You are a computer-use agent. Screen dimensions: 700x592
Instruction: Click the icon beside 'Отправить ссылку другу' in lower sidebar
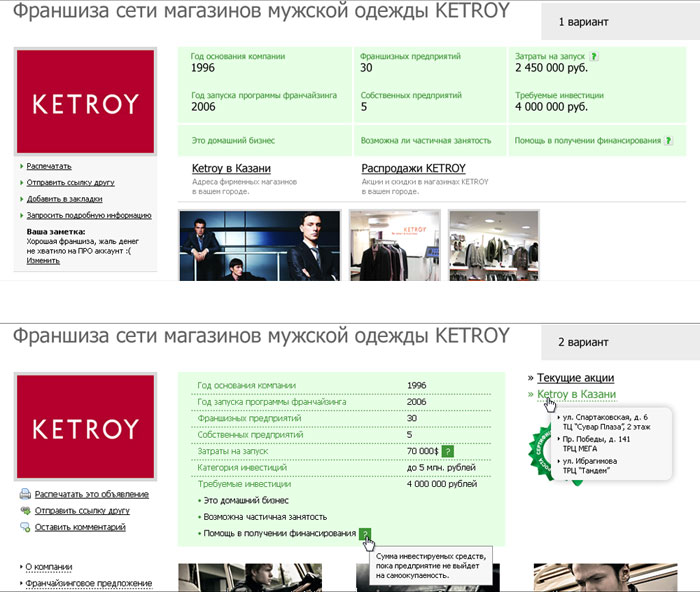(24, 510)
